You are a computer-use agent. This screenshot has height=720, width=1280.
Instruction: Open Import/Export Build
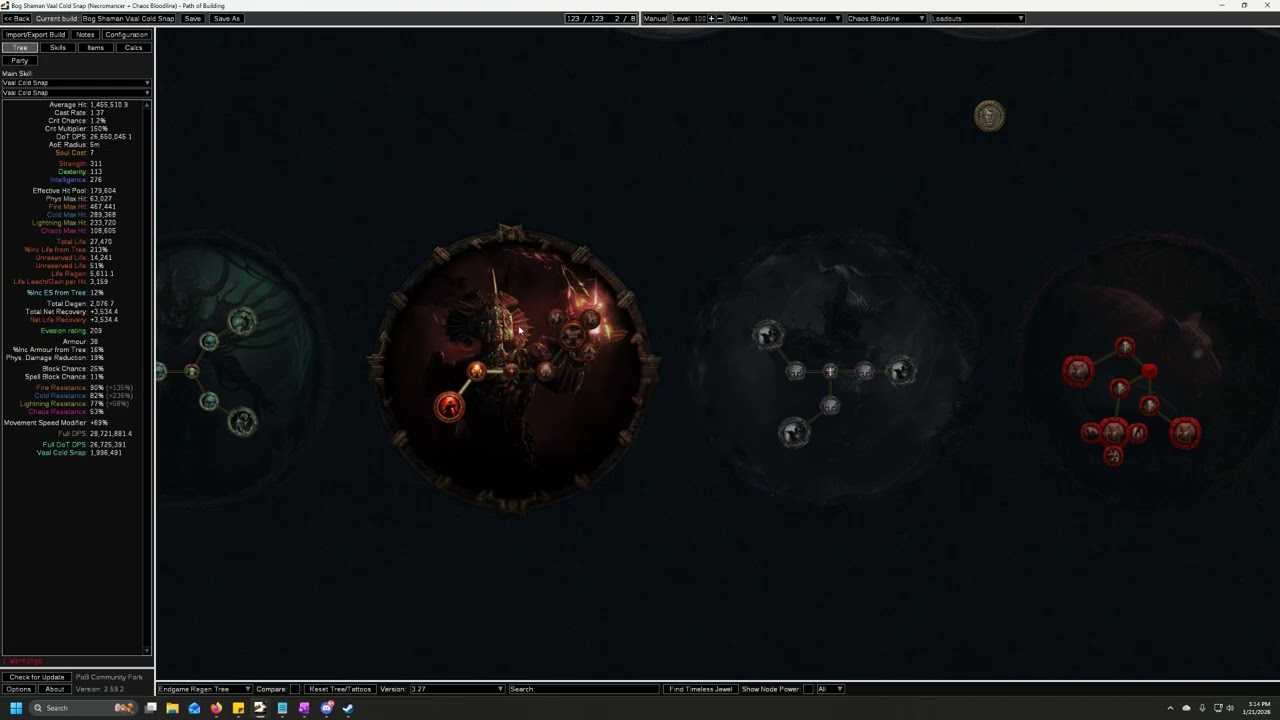point(35,35)
